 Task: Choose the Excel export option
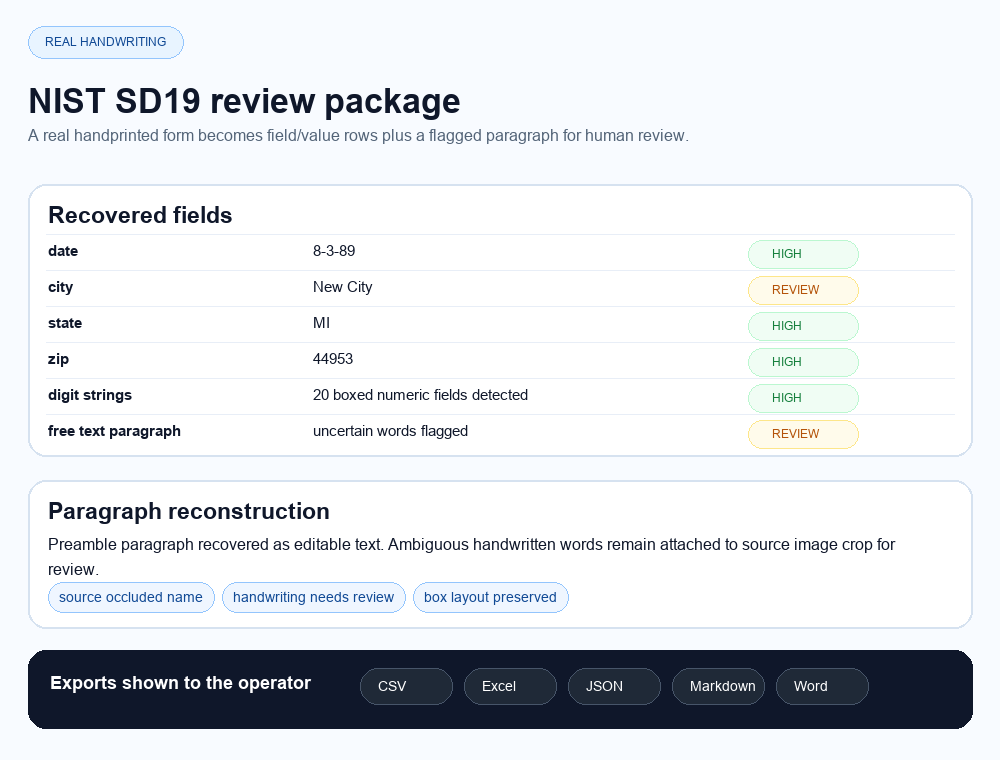(510, 686)
